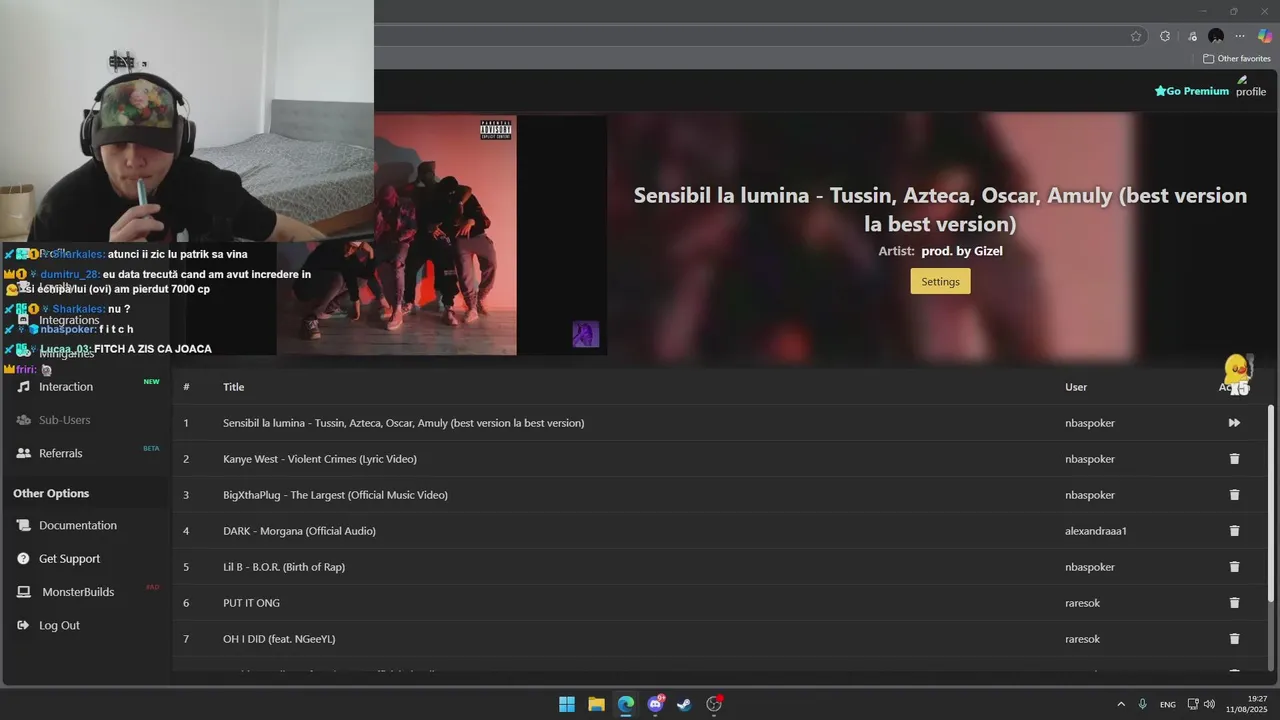
Task: Open File Explorer from taskbar
Action: [596, 704]
